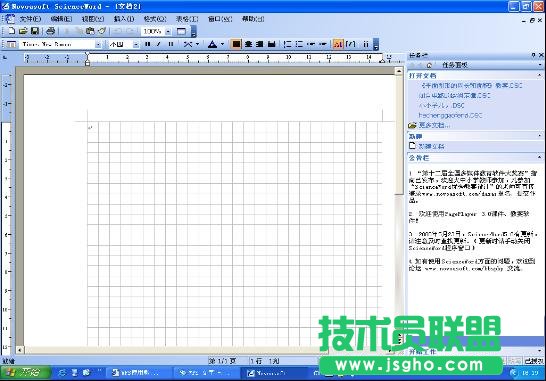This screenshot has height=381, width=546.
Task: Open the 窗口(W) menu
Action: (220, 19)
